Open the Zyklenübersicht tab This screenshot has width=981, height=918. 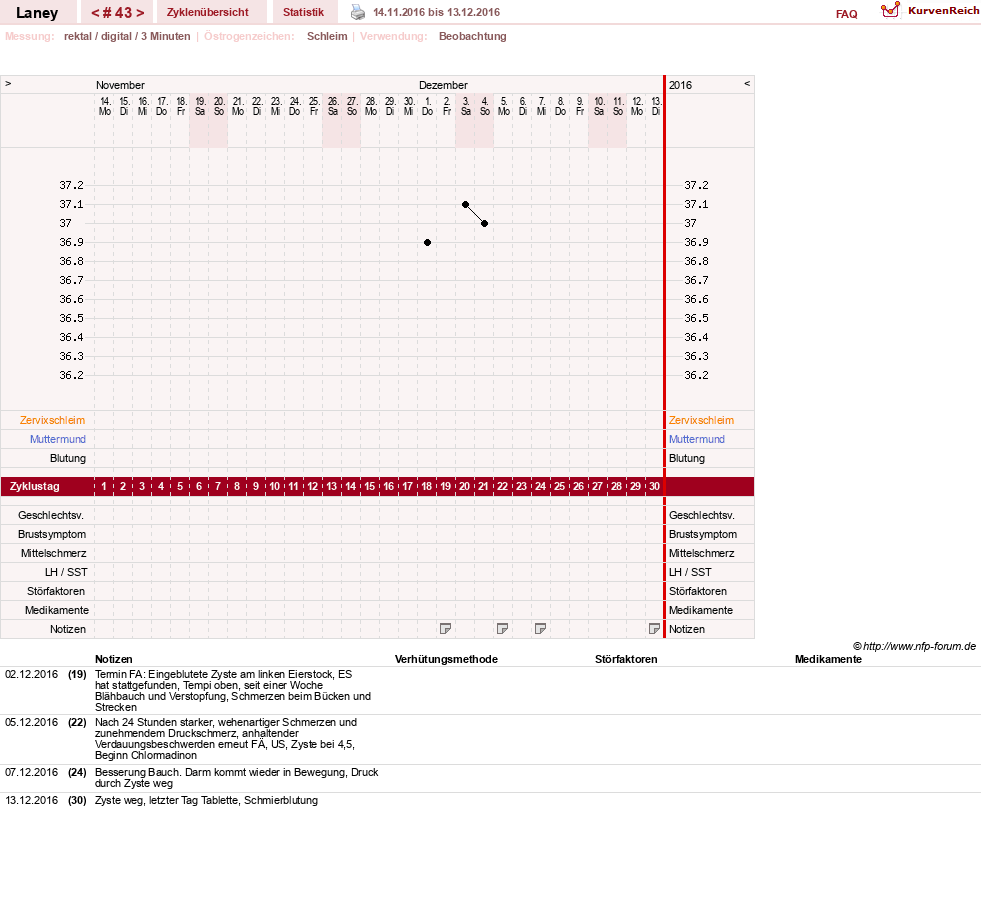(208, 13)
